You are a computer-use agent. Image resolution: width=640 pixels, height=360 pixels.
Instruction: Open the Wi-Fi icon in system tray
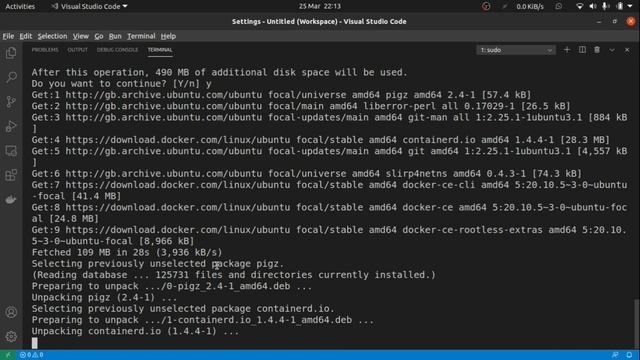coord(579,6)
